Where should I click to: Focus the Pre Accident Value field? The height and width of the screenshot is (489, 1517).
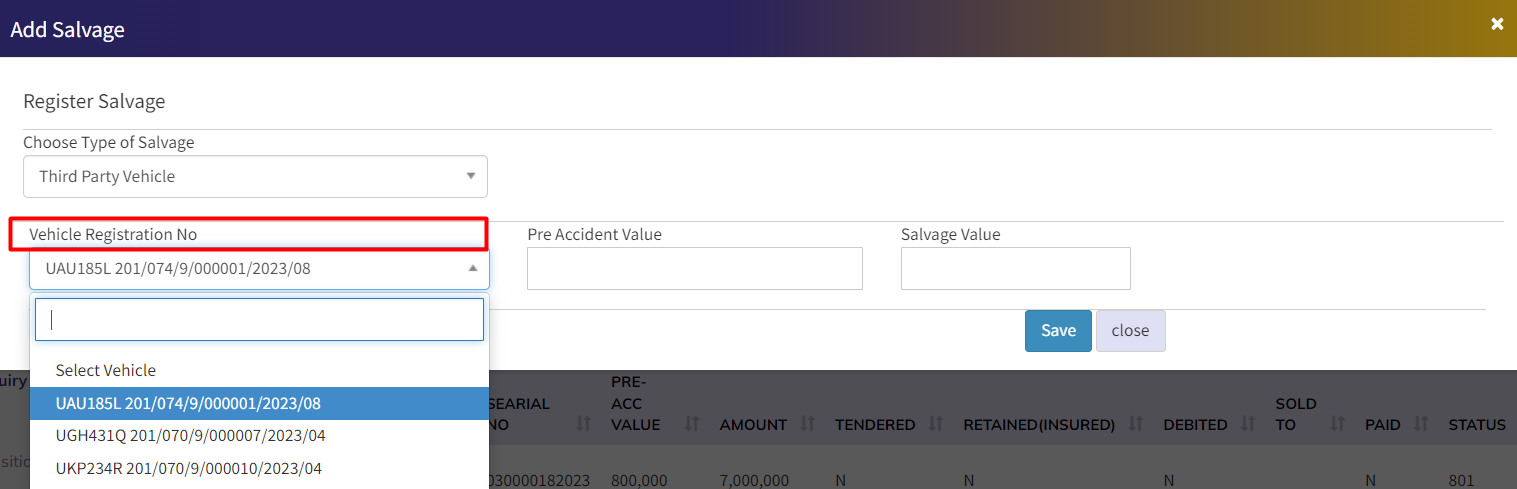click(694, 269)
